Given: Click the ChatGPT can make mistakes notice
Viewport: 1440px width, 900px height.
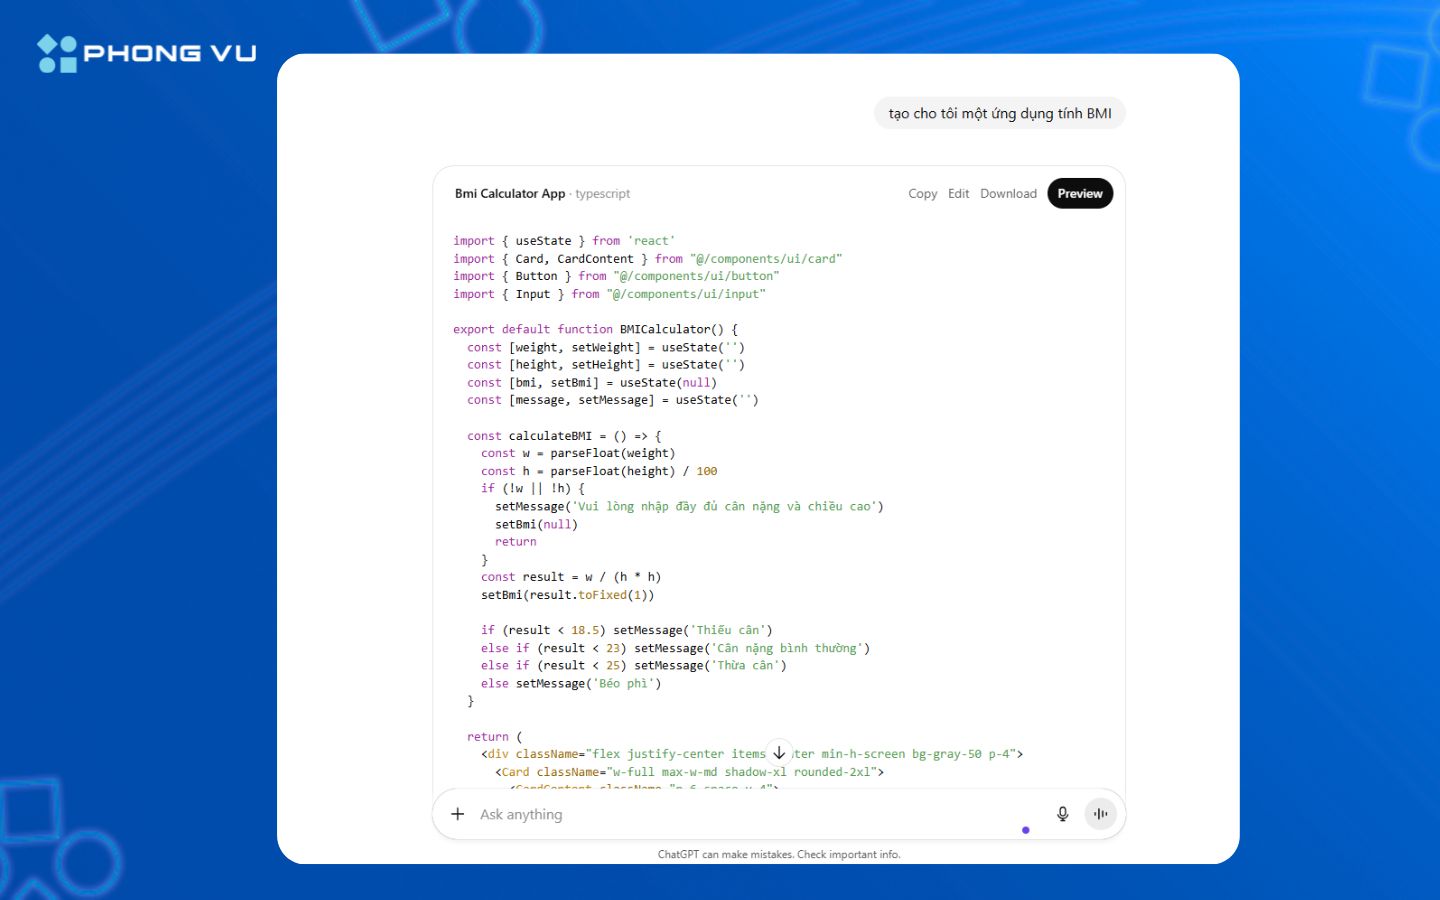Looking at the screenshot, I should (779, 855).
